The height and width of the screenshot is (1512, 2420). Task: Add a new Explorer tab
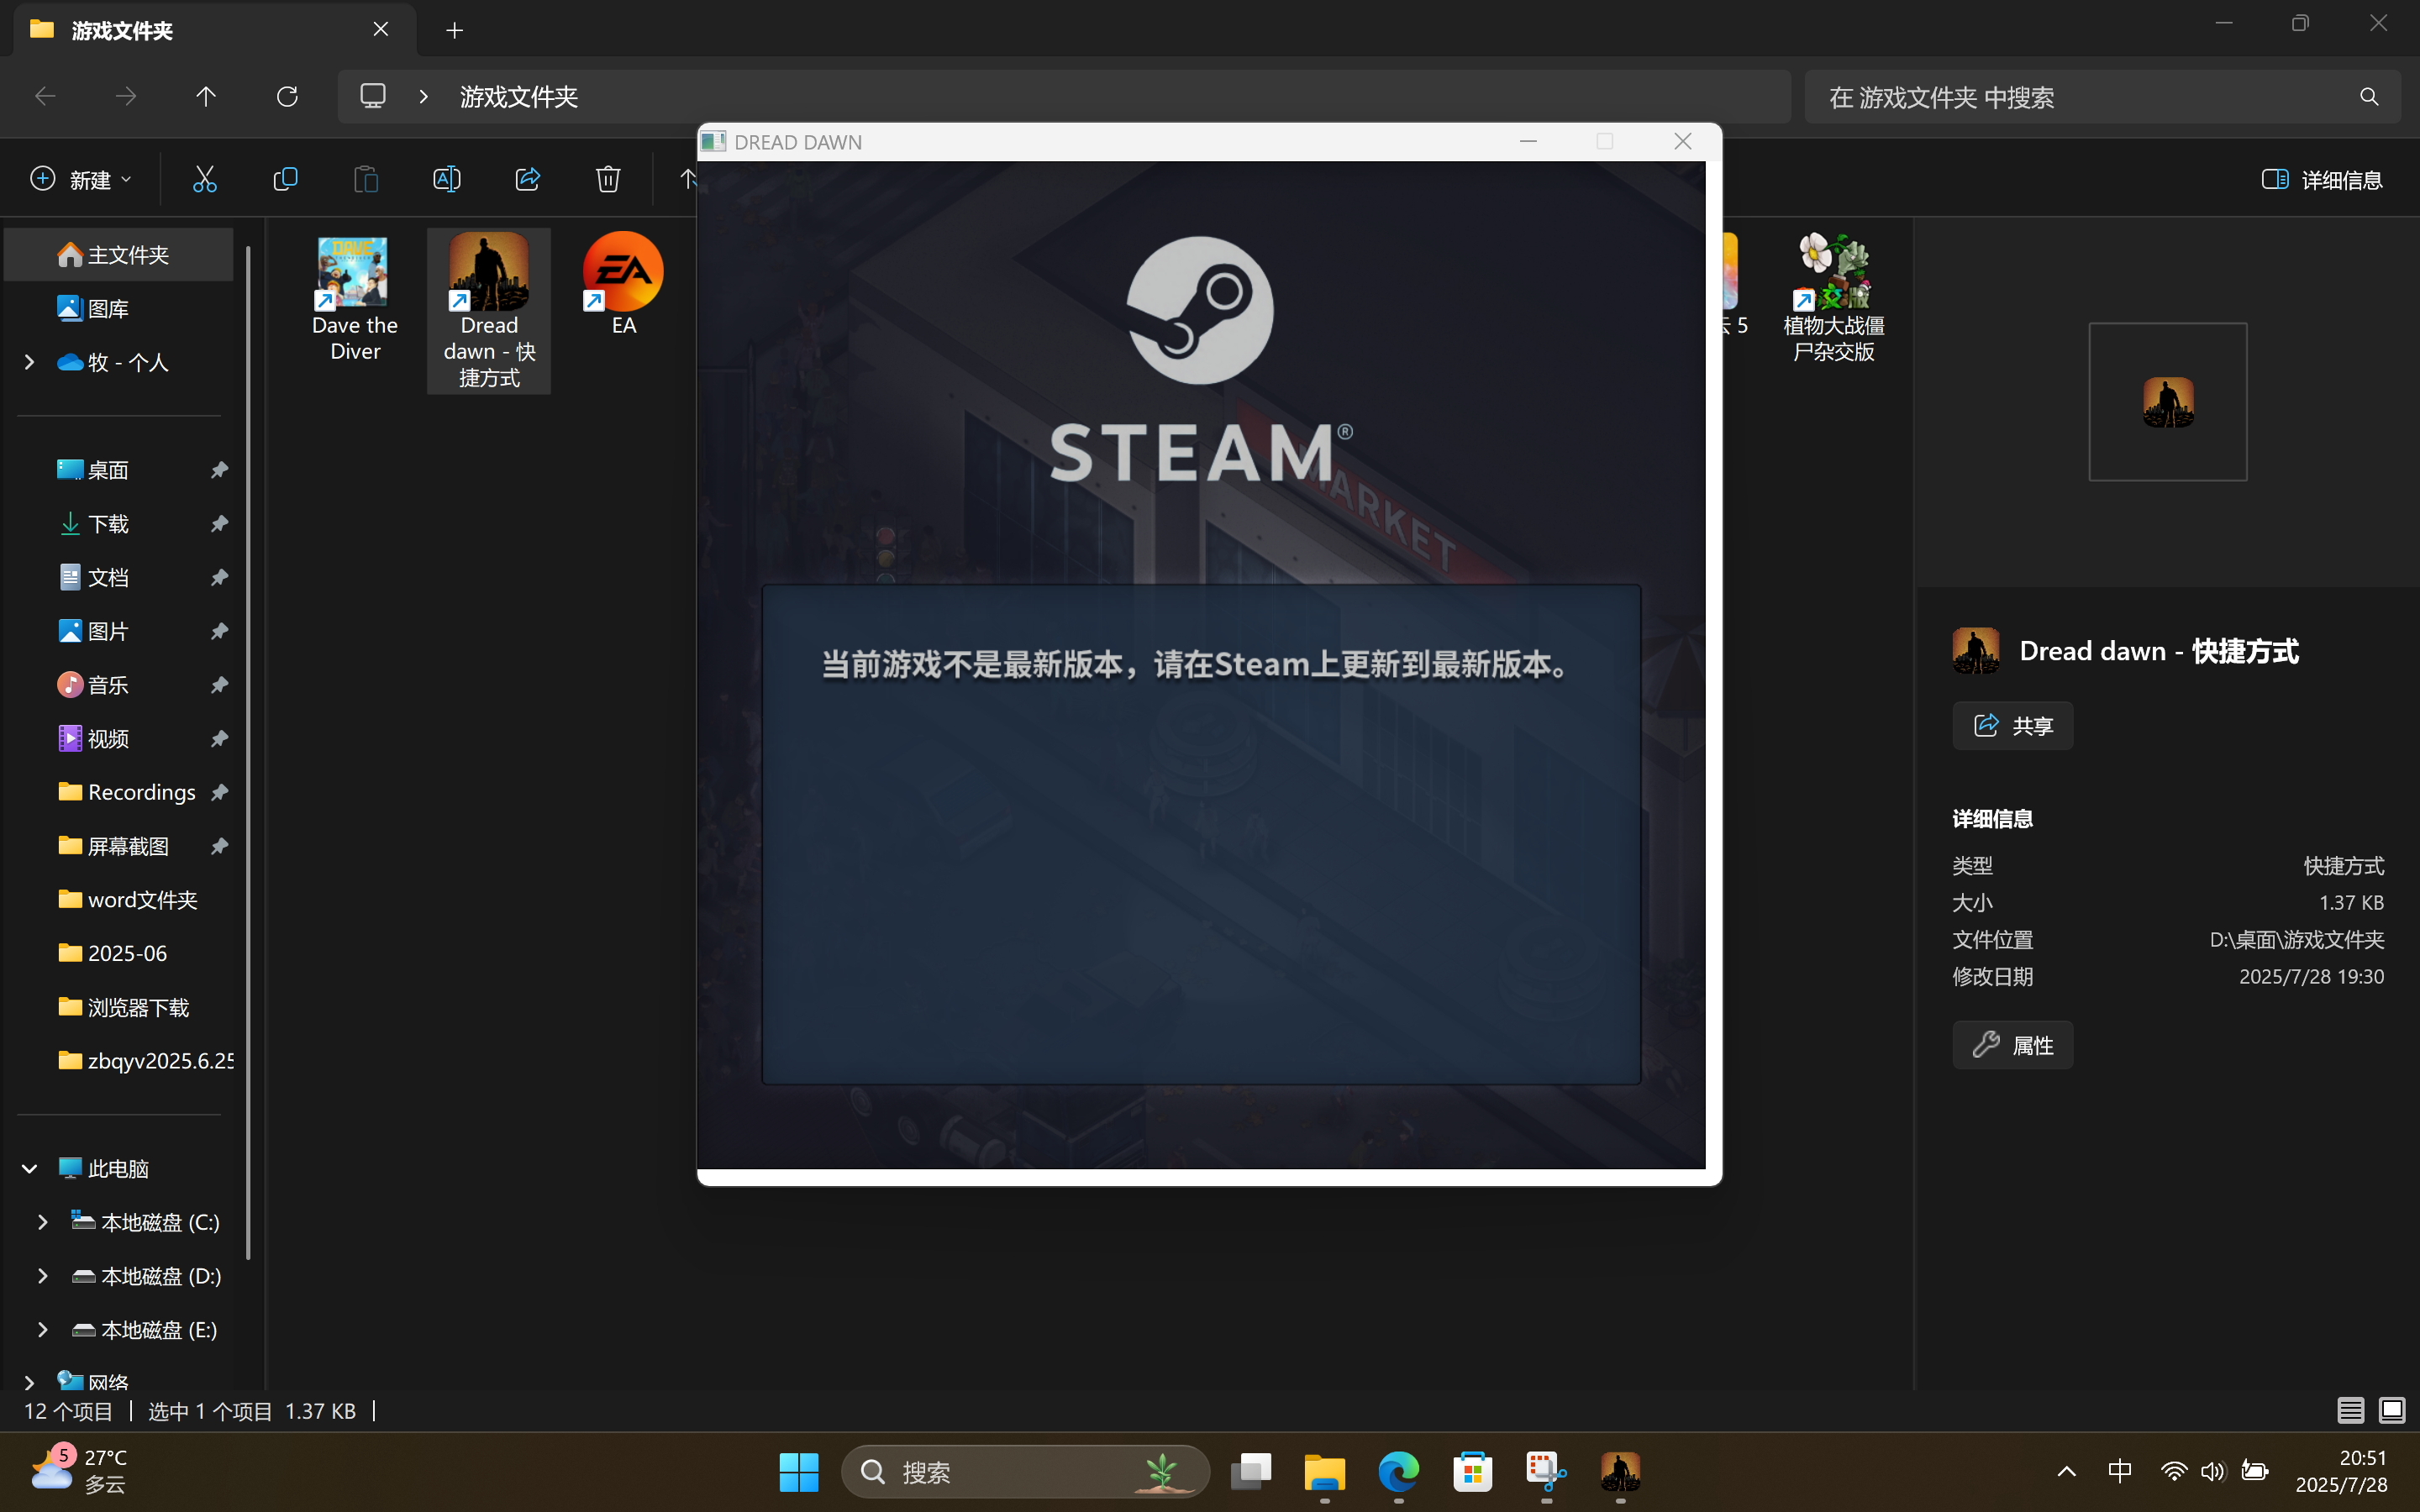pyautogui.click(x=454, y=30)
